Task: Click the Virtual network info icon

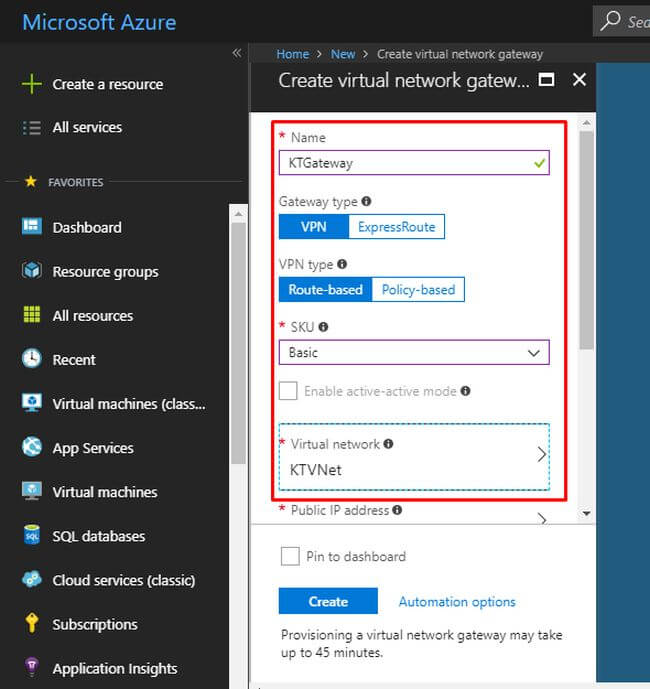Action: pos(388,444)
